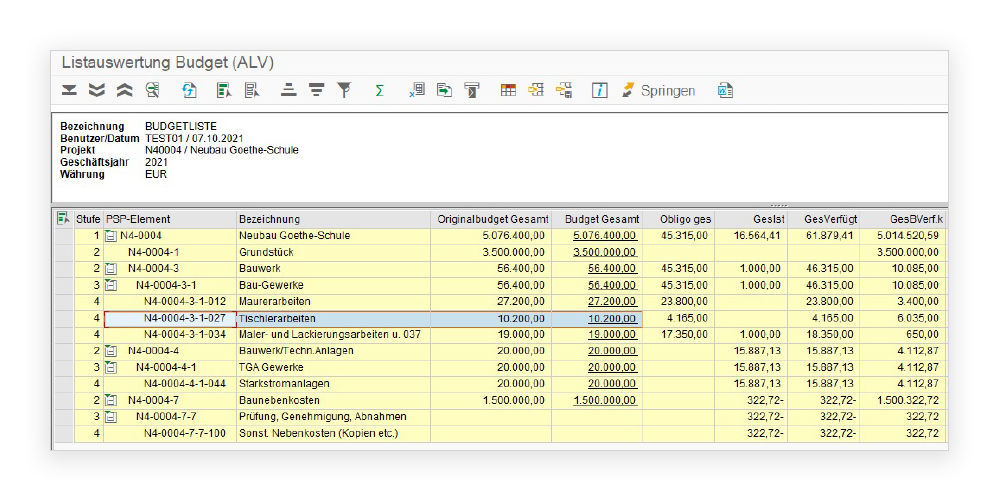Open the information 'i' icon
The width and height of the screenshot is (1000, 500).
599,90
